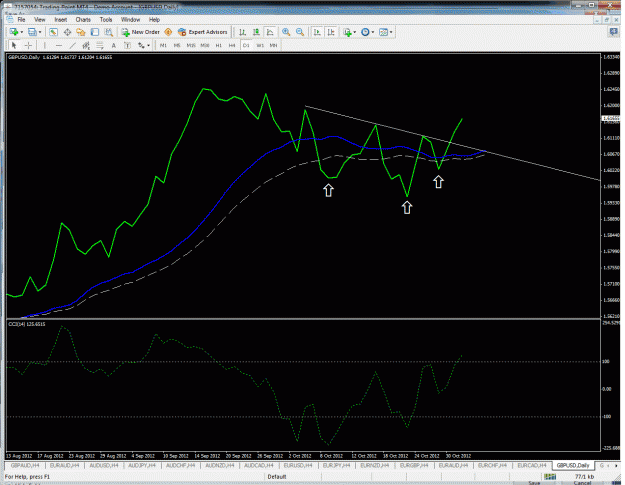Switch to the EURUSD,H4 chart tab
Image resolution: width=625 pixels, height=485 pixels.
[298, 465]
